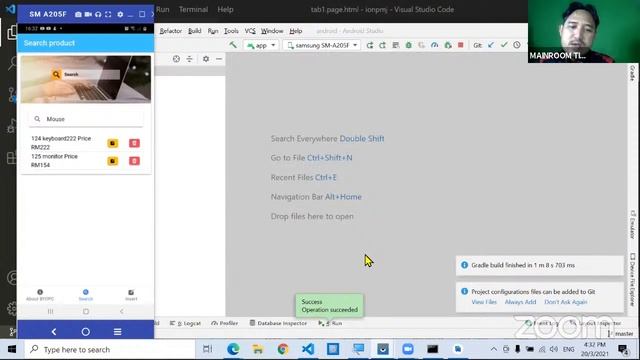The image size is (640, 360).
Task: Click the Rerun app icon after device dropdown
Action: [x=369, y=45]
